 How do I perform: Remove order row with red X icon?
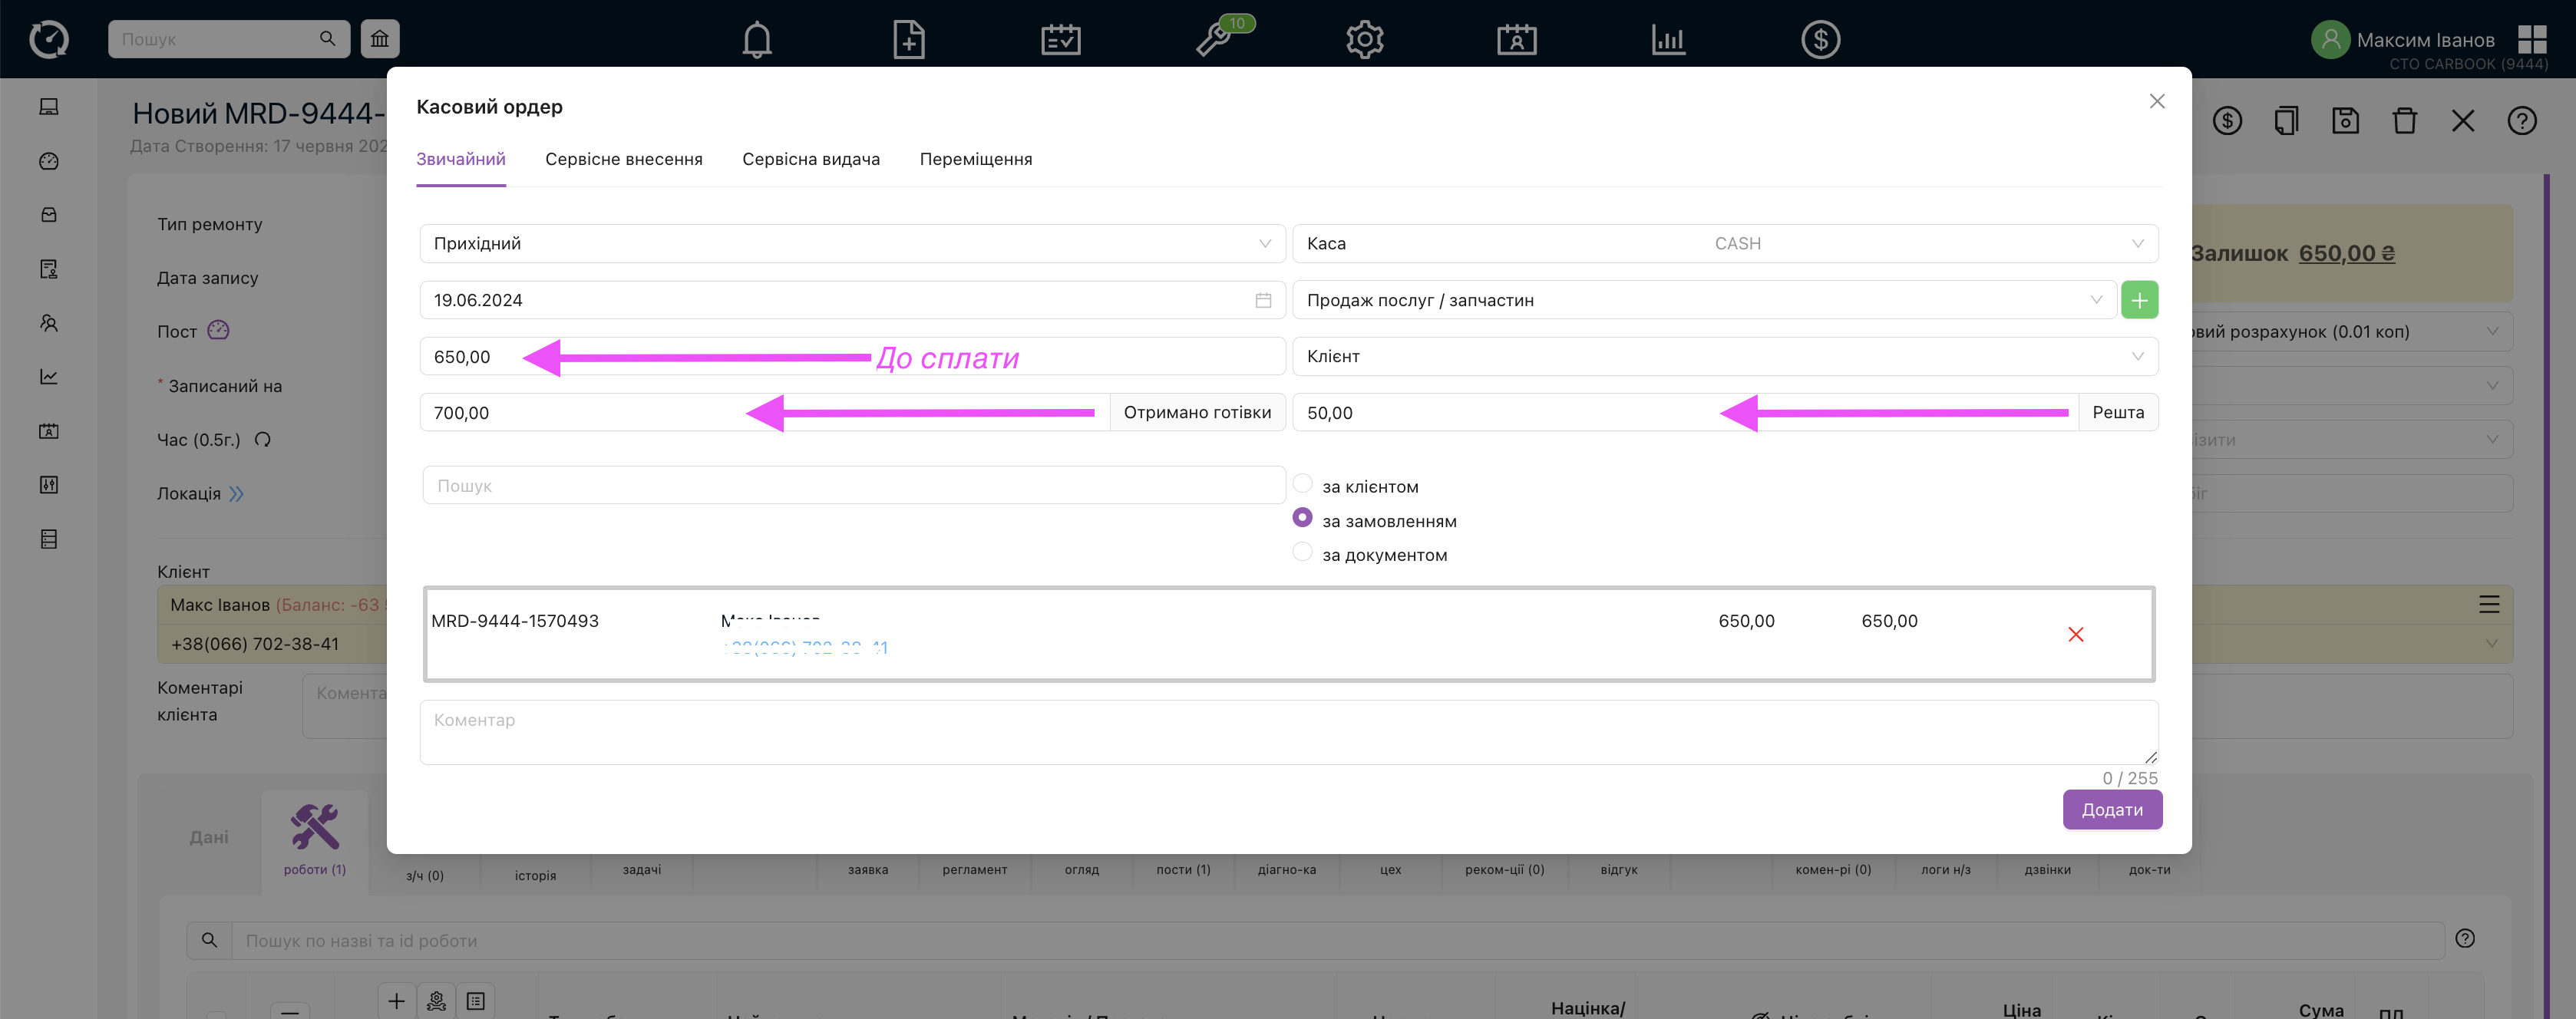click(2076, 635)
